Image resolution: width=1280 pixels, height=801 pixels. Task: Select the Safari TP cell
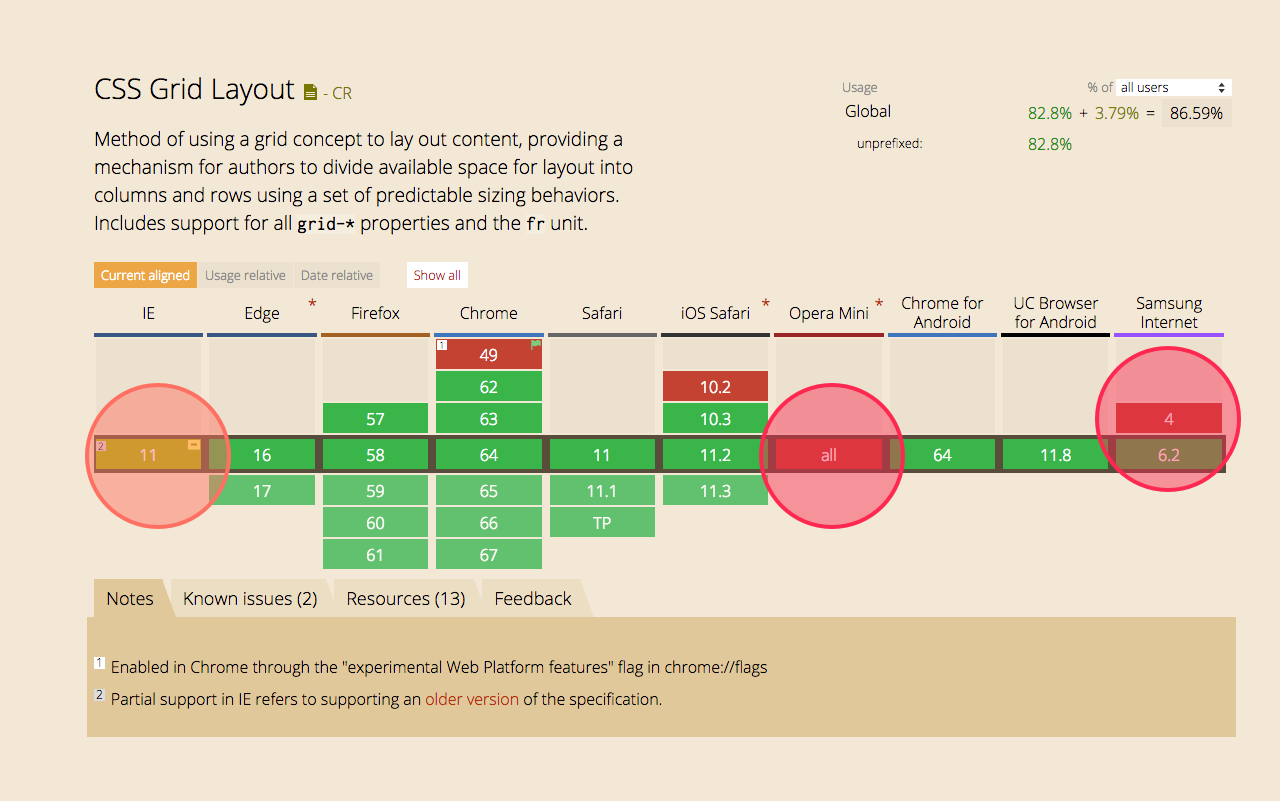click(602, 523)
